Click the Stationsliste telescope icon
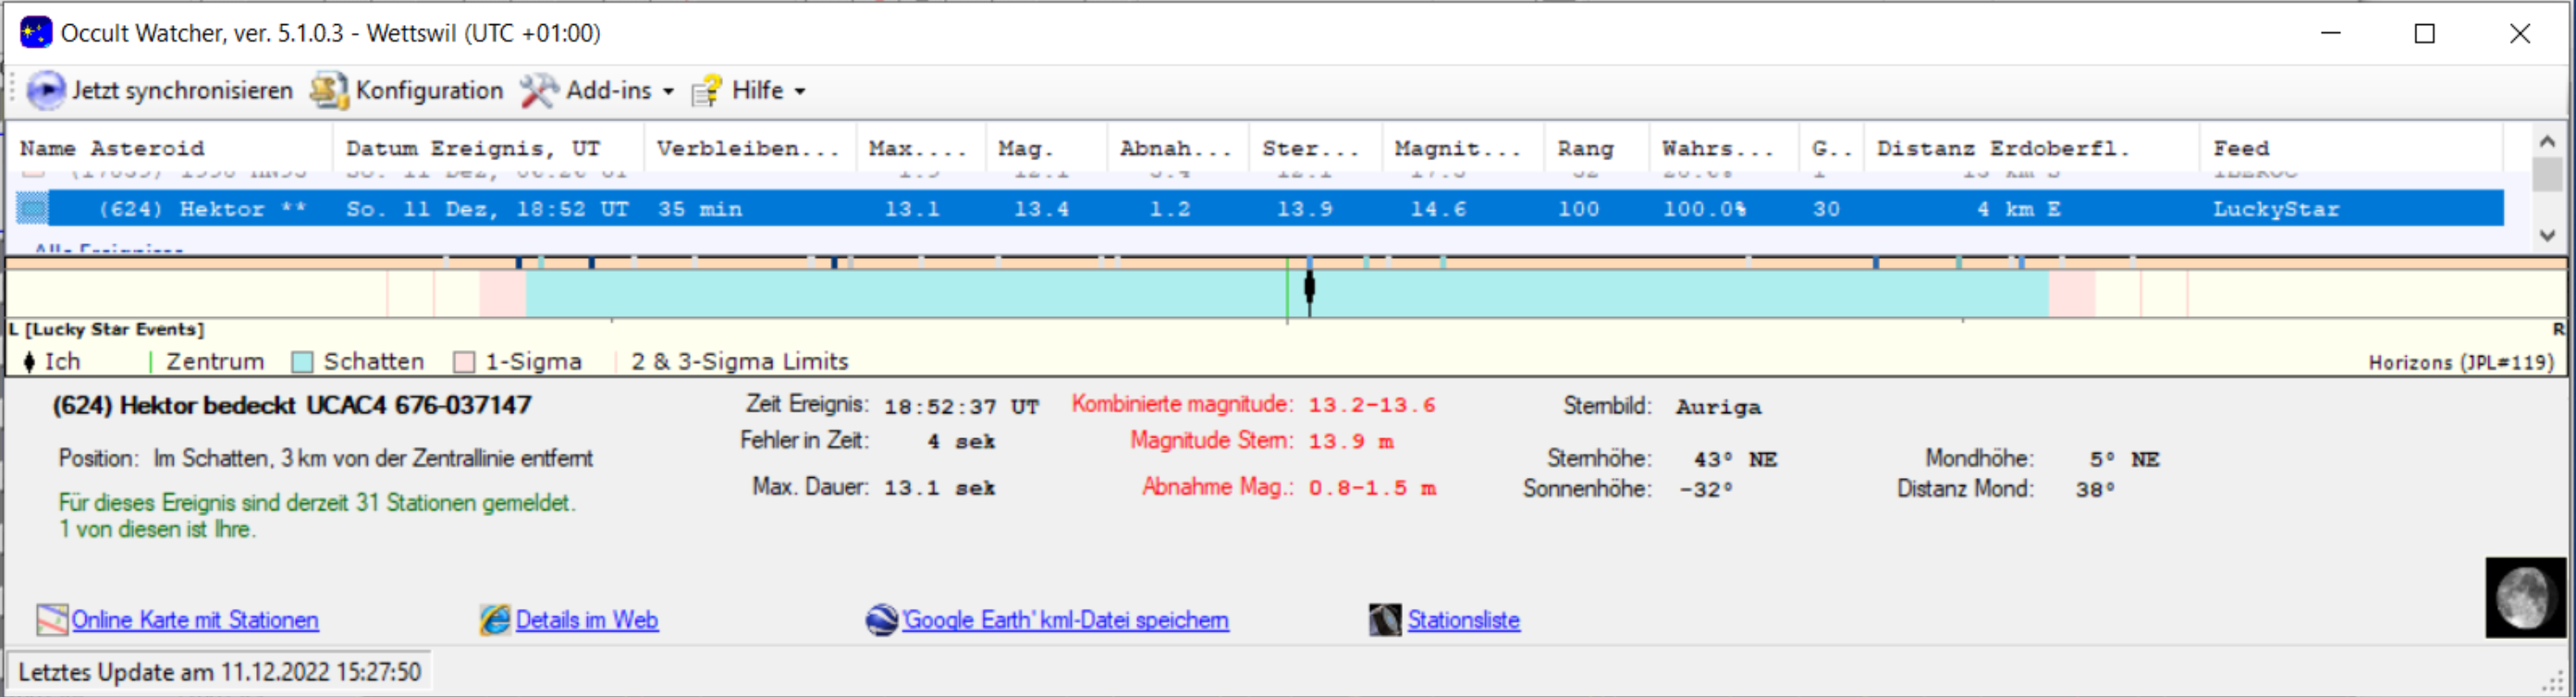This screenshot has width=2576, height=697. click(x=1384, y=620)
